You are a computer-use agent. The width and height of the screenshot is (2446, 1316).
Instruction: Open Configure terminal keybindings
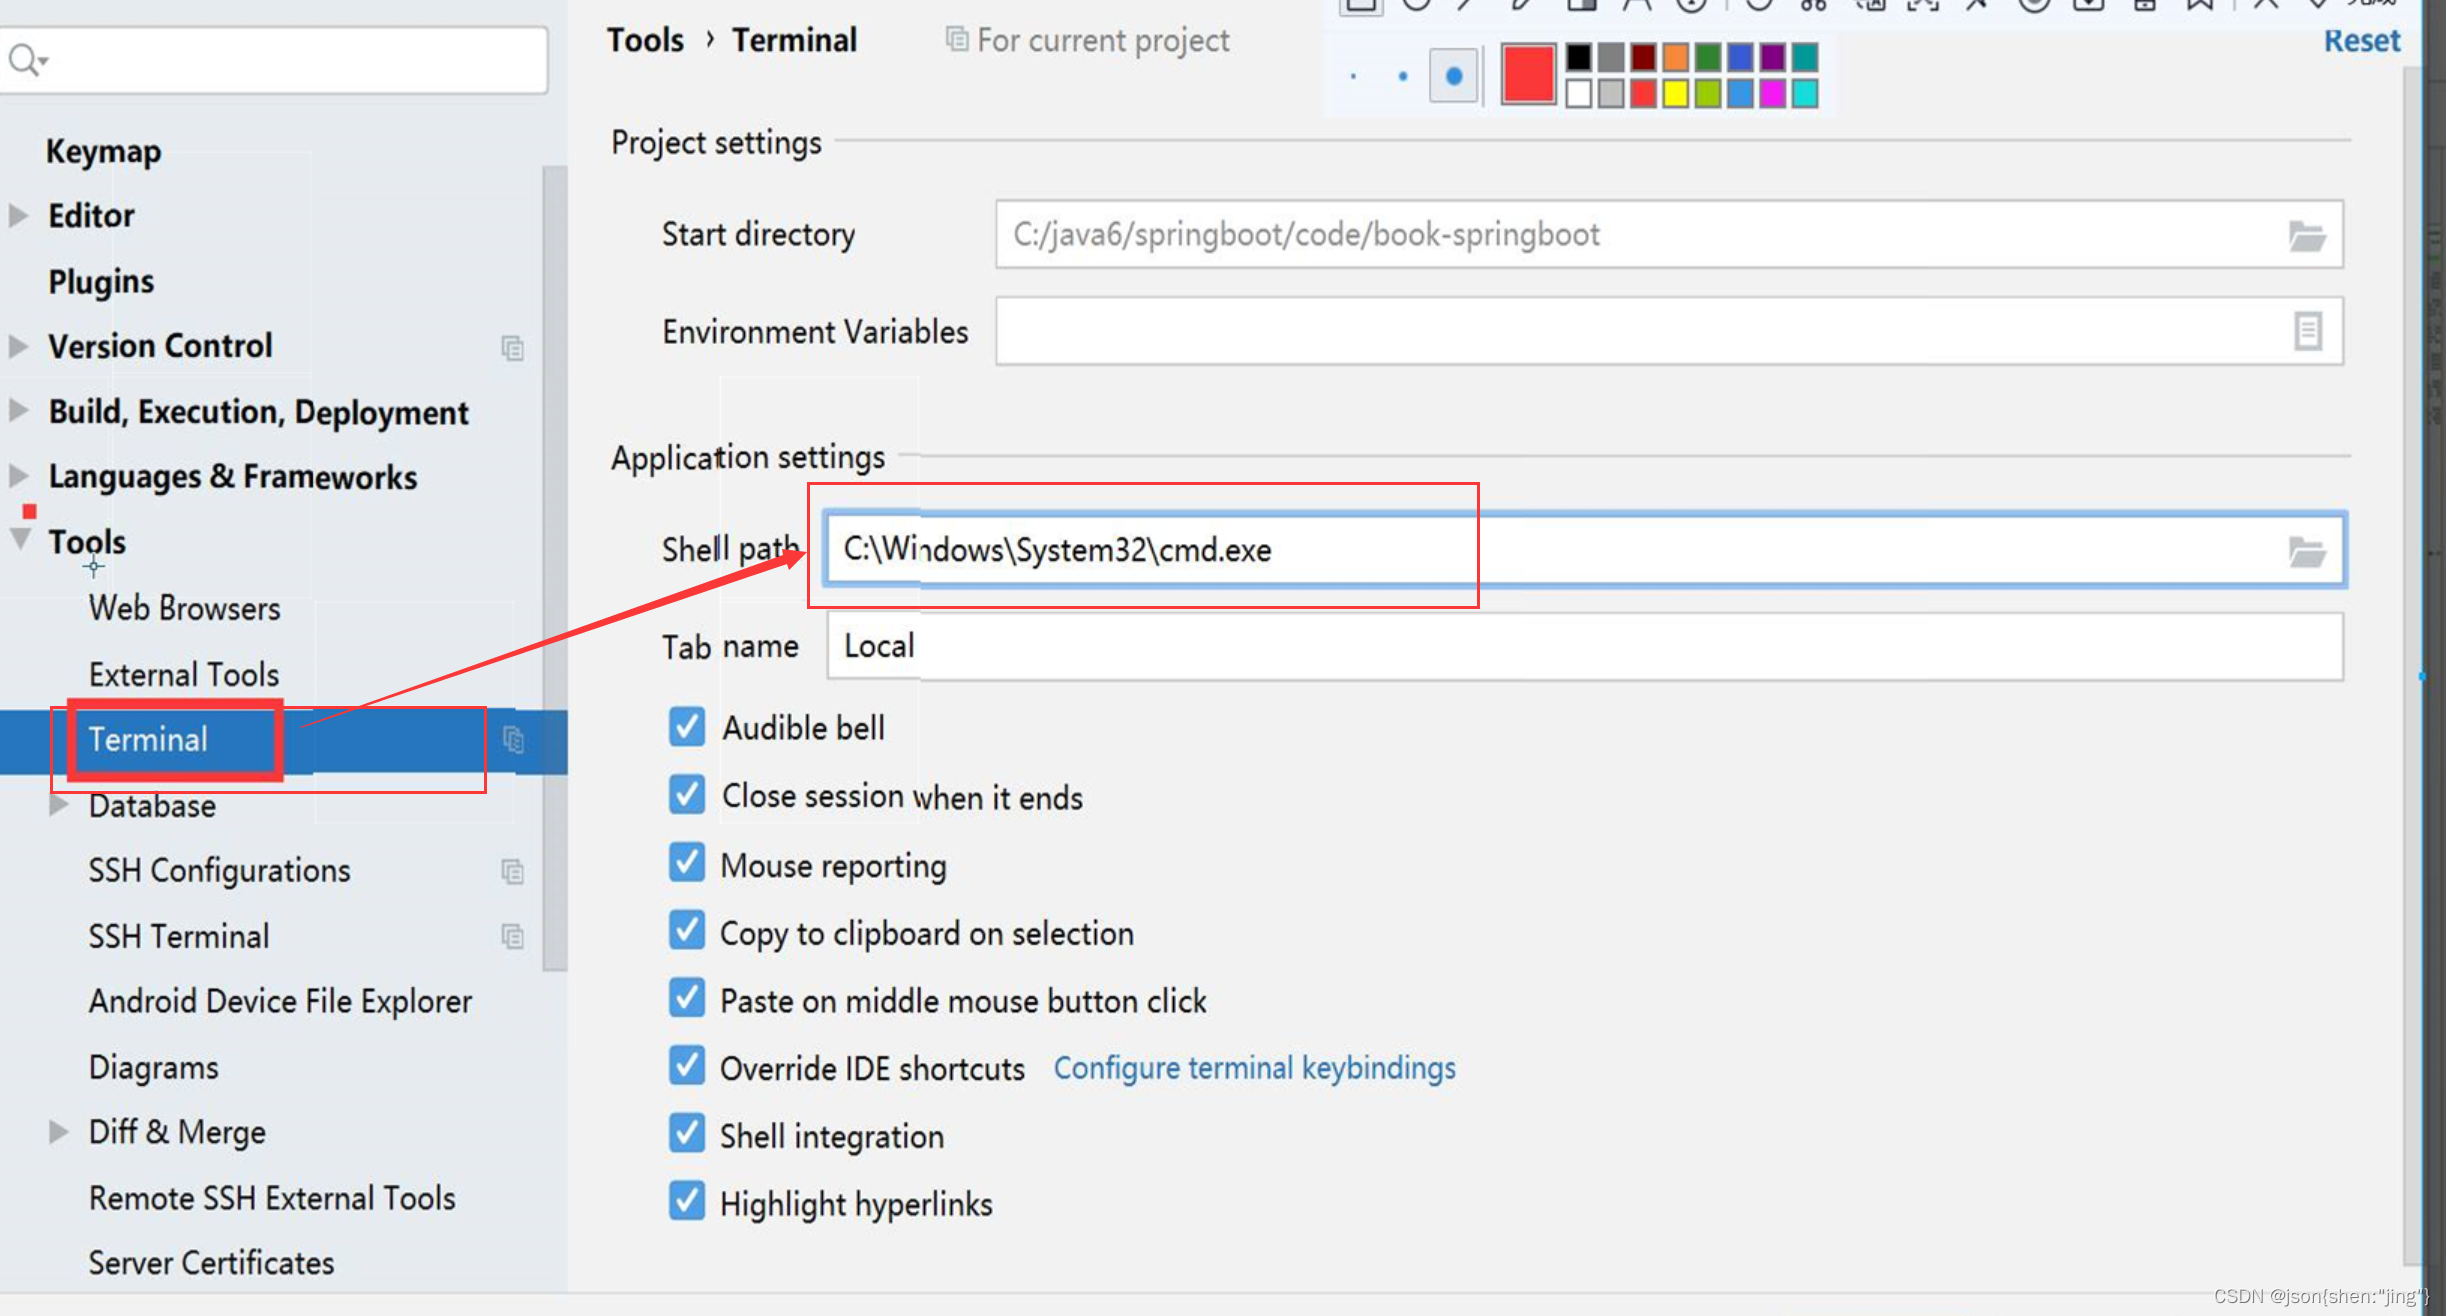pyautogui.click(x=1254, y=1067)
